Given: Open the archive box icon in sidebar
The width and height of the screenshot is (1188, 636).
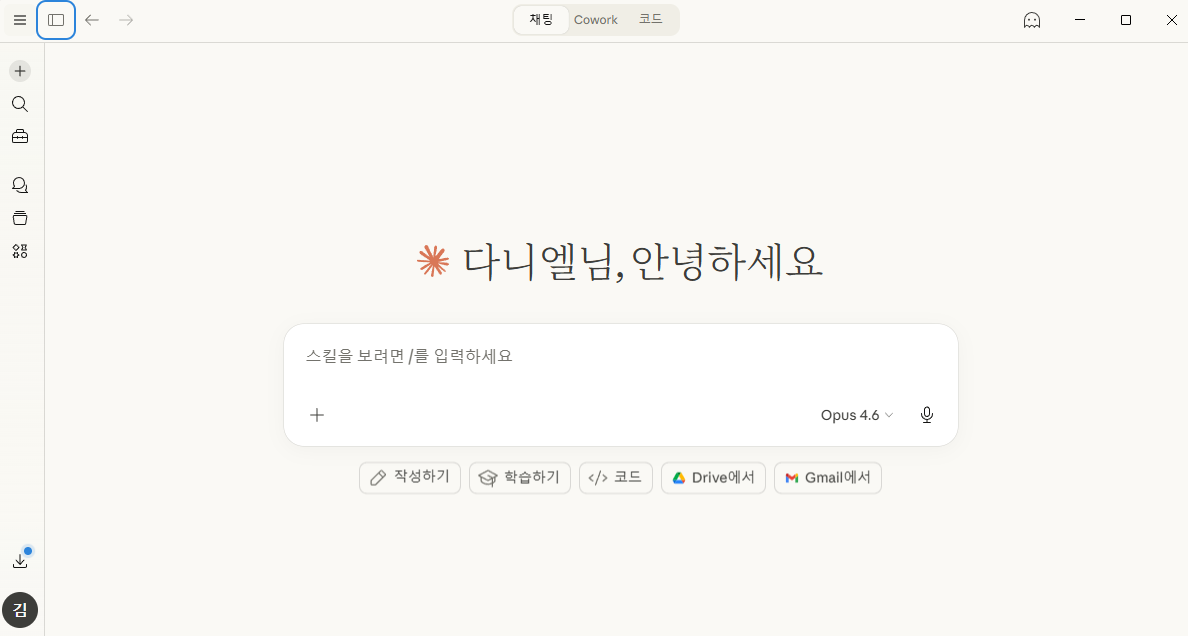Looking at the screenshot, I should 20,217.
